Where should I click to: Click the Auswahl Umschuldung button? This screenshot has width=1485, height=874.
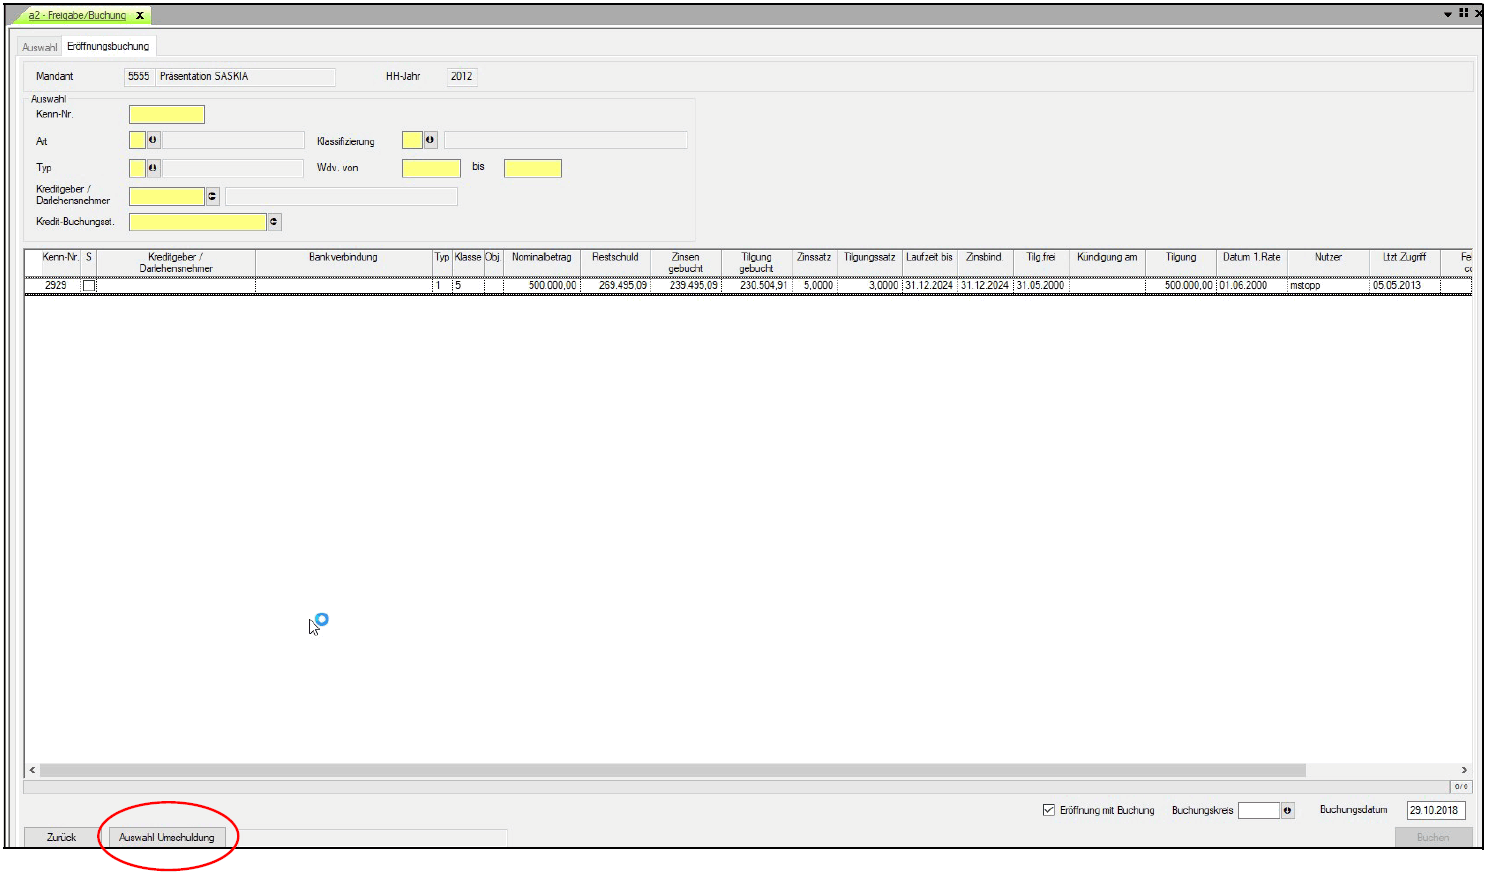(x=167, y=837)
